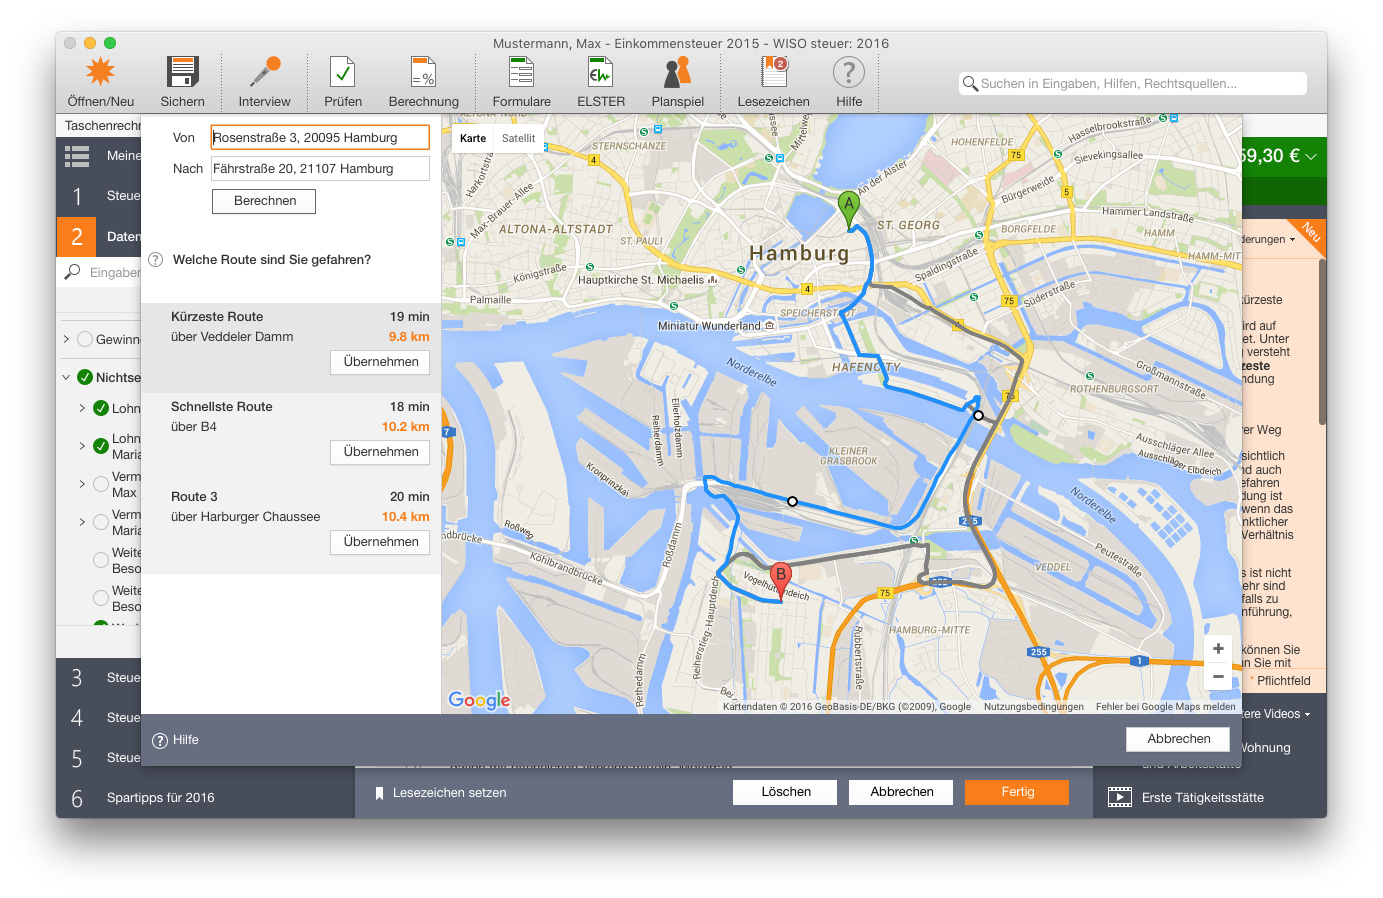Select sidebar step 2 Daten
Screen dimensions: 1383x898
pyautogui.click(x=99, y=237)
